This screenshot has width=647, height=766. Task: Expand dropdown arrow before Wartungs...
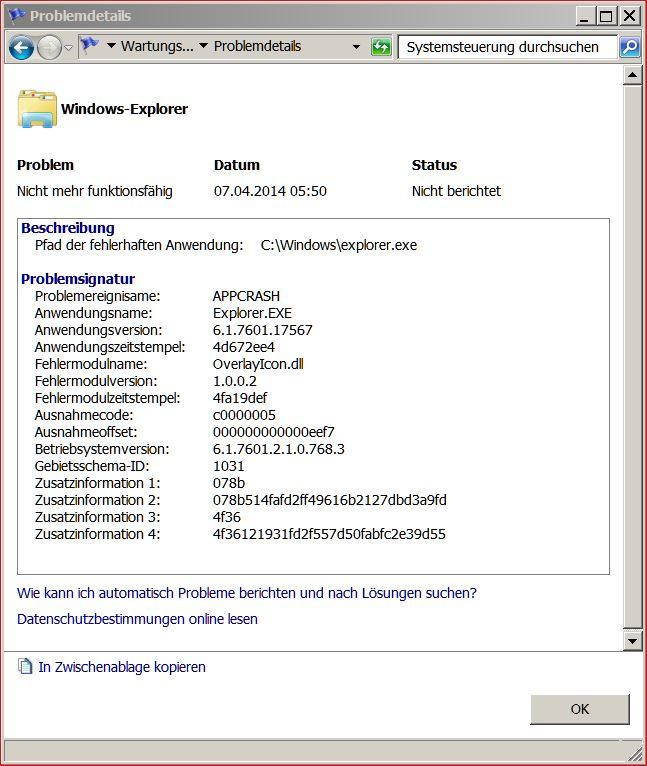(111, 46)
